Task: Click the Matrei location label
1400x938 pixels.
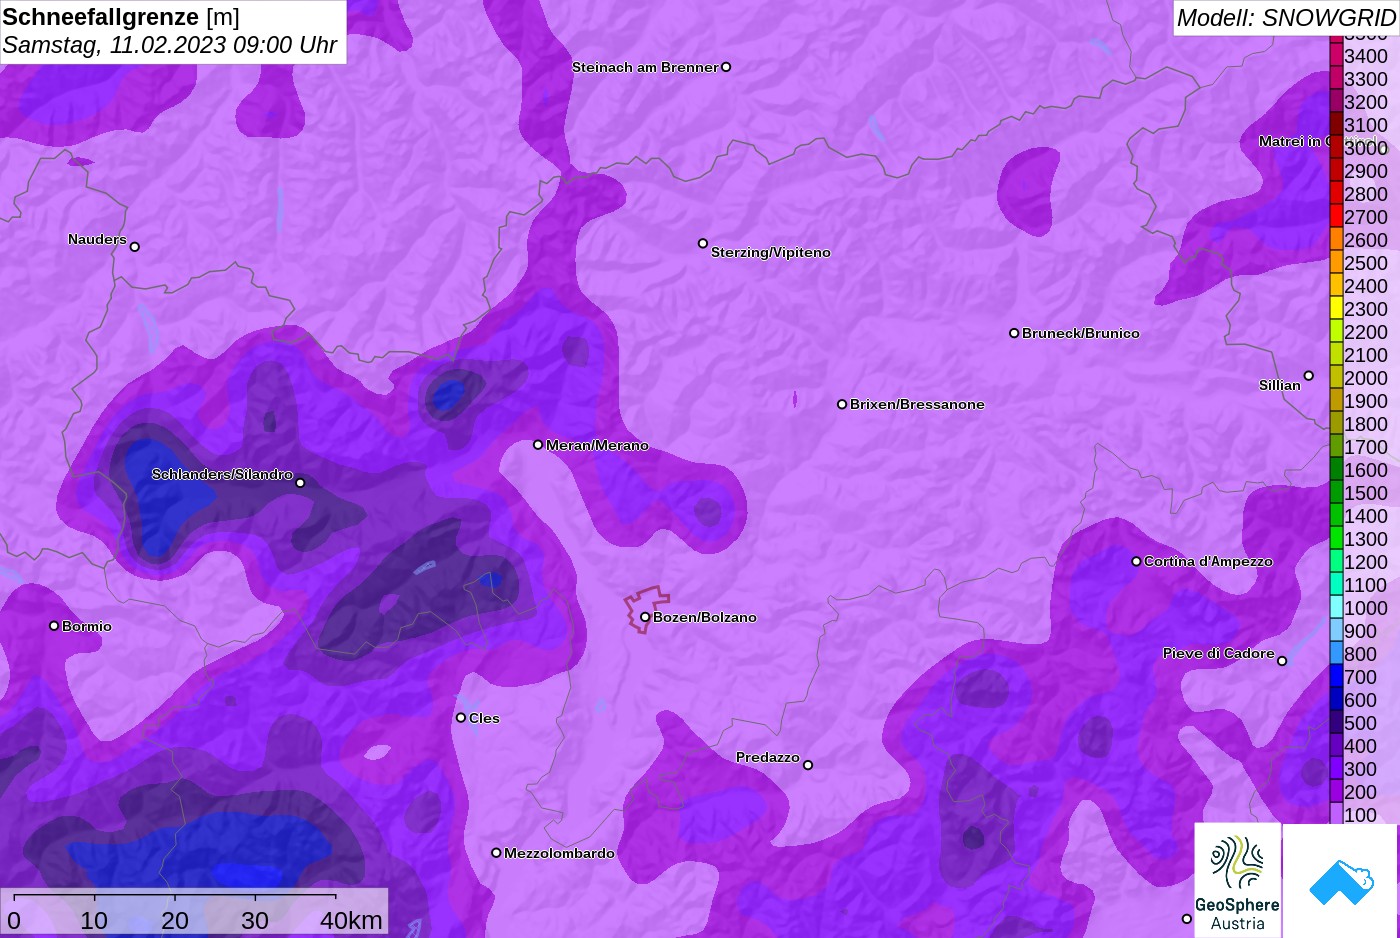Action: click(1294, 141)
